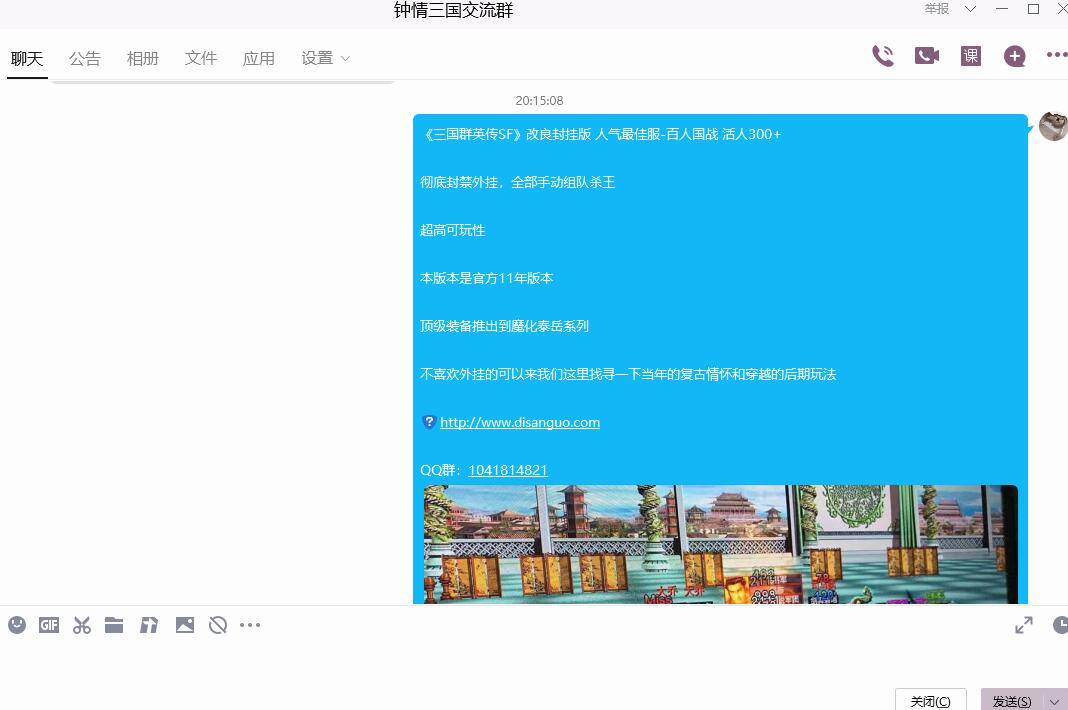
Task: Open the 应用 tab
Action: click(258, 59)
